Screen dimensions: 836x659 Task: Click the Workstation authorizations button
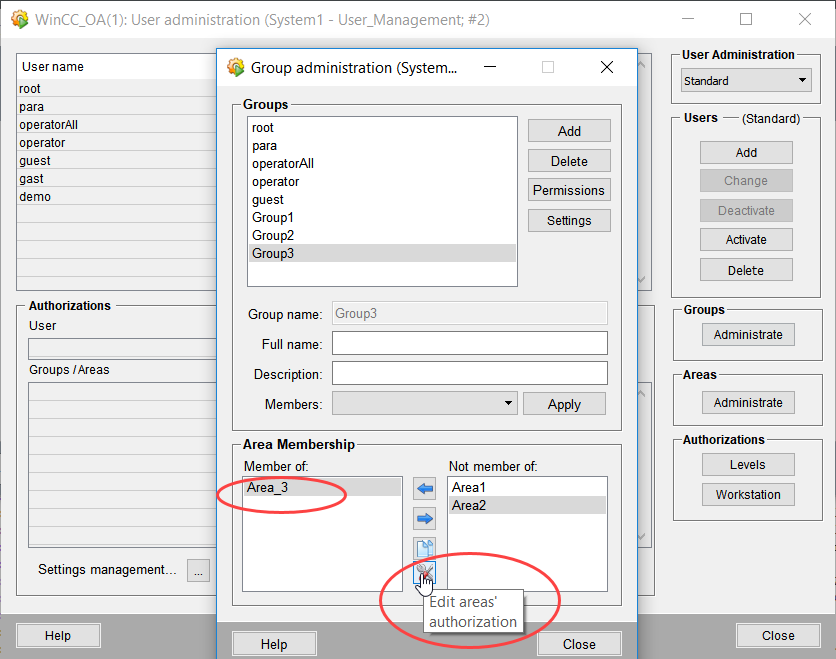747,495
